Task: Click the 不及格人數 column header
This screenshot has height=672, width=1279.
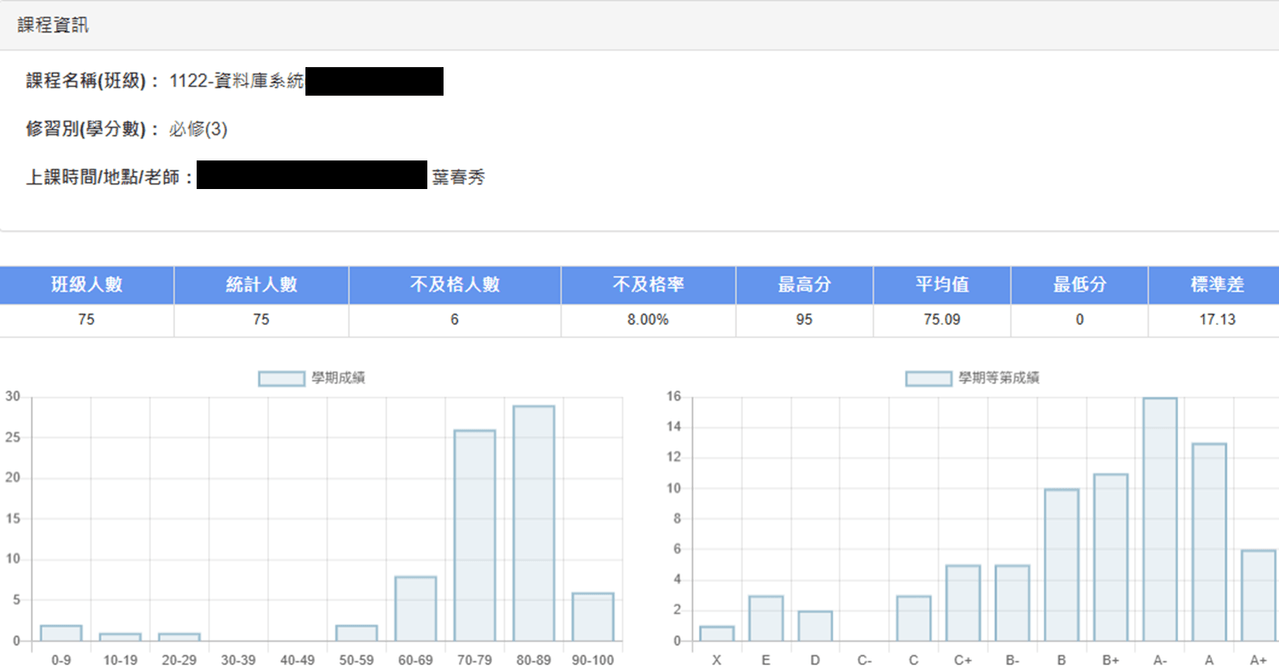Action: click(x=455, y=285)
